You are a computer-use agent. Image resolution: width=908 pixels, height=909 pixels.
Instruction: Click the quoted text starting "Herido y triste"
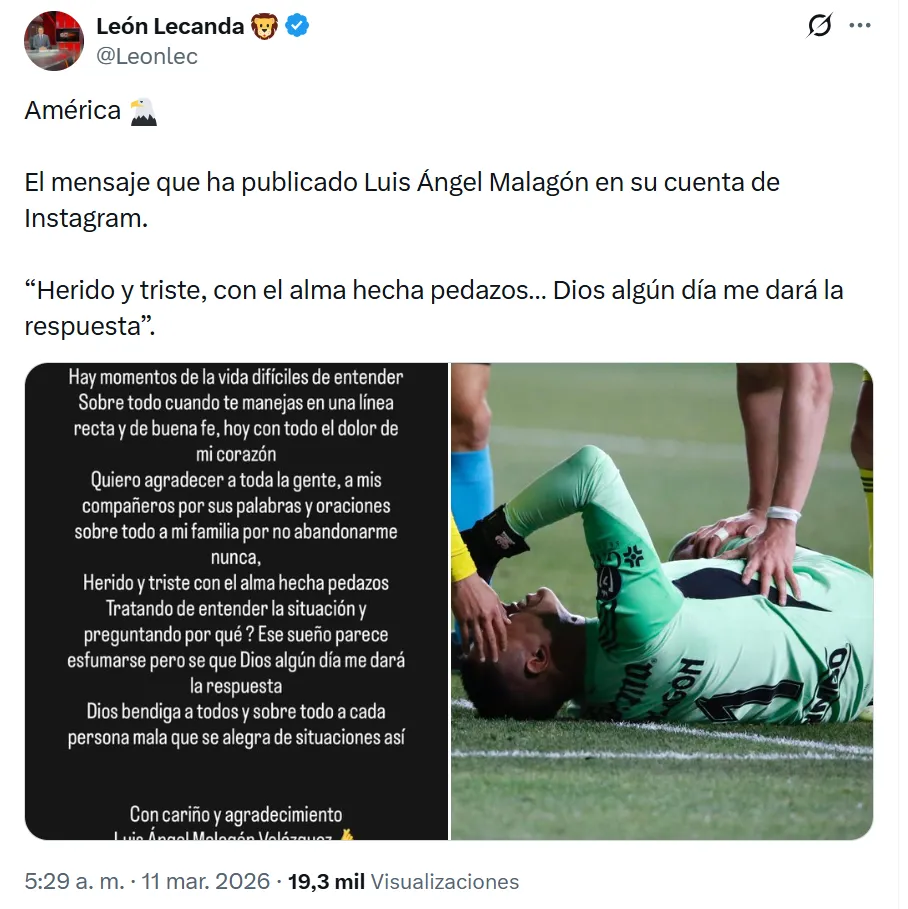click(x=434, y=308)
